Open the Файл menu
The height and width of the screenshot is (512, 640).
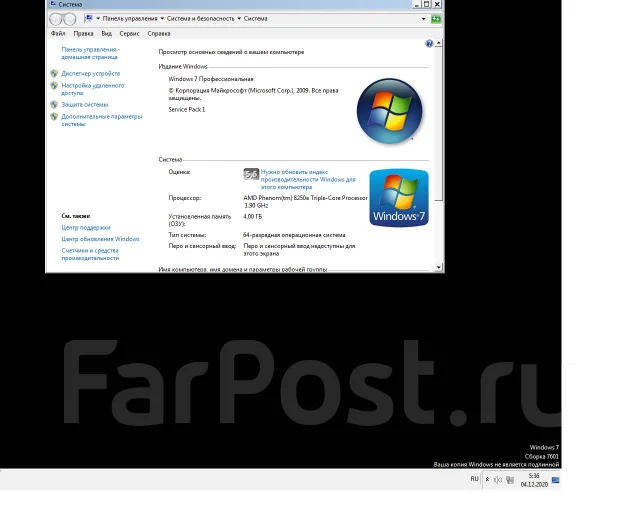click(58, 33)
